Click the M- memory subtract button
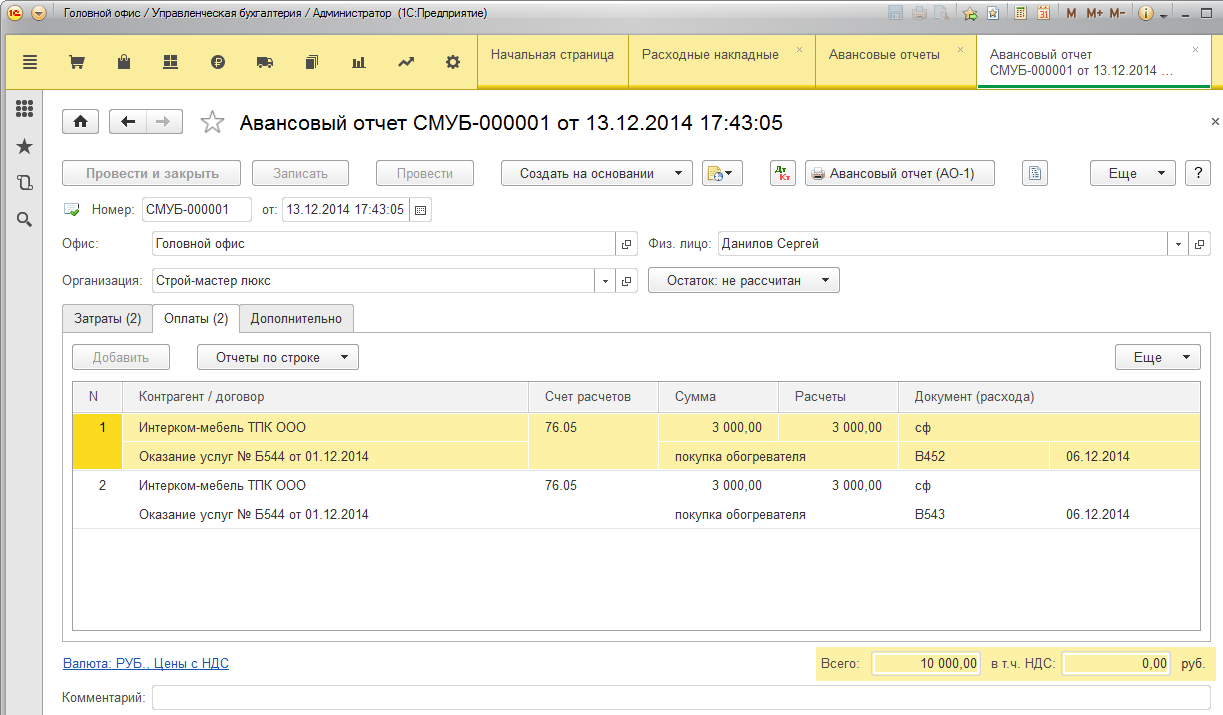This screenshot has width=1223, height=715. (x=1118, y=14)
